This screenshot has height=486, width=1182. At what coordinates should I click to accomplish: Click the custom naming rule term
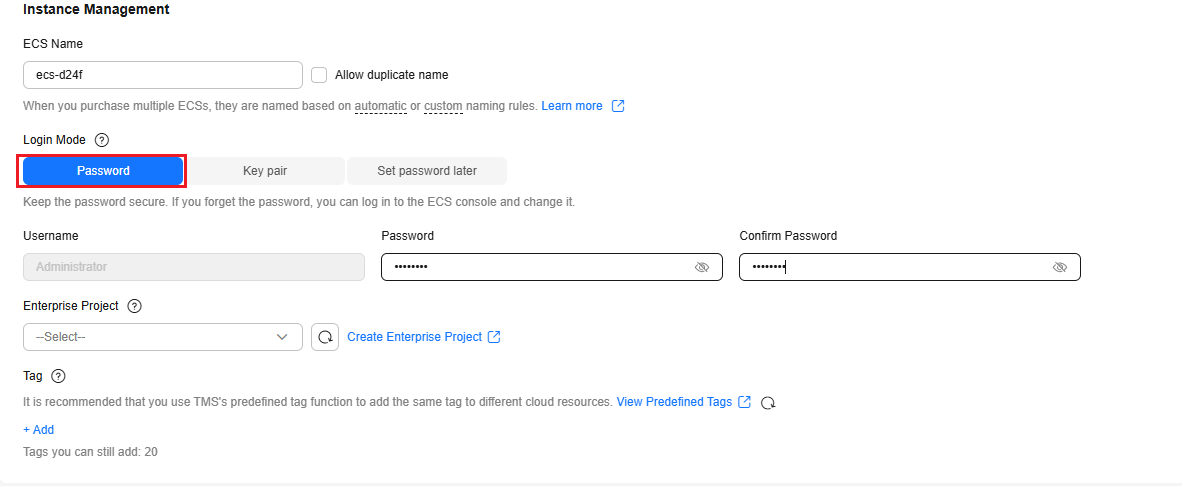443,106
